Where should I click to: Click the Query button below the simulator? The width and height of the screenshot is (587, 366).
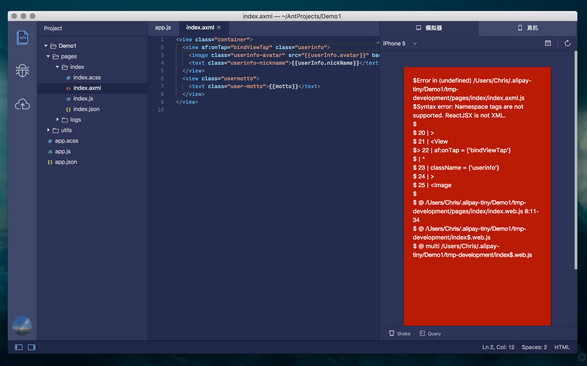click(x=430, y=333)
